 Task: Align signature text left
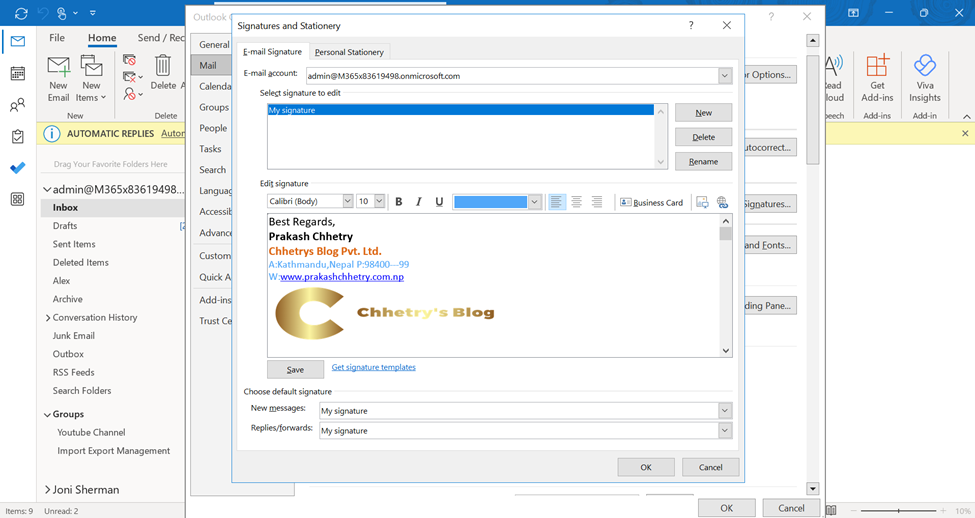557,201
